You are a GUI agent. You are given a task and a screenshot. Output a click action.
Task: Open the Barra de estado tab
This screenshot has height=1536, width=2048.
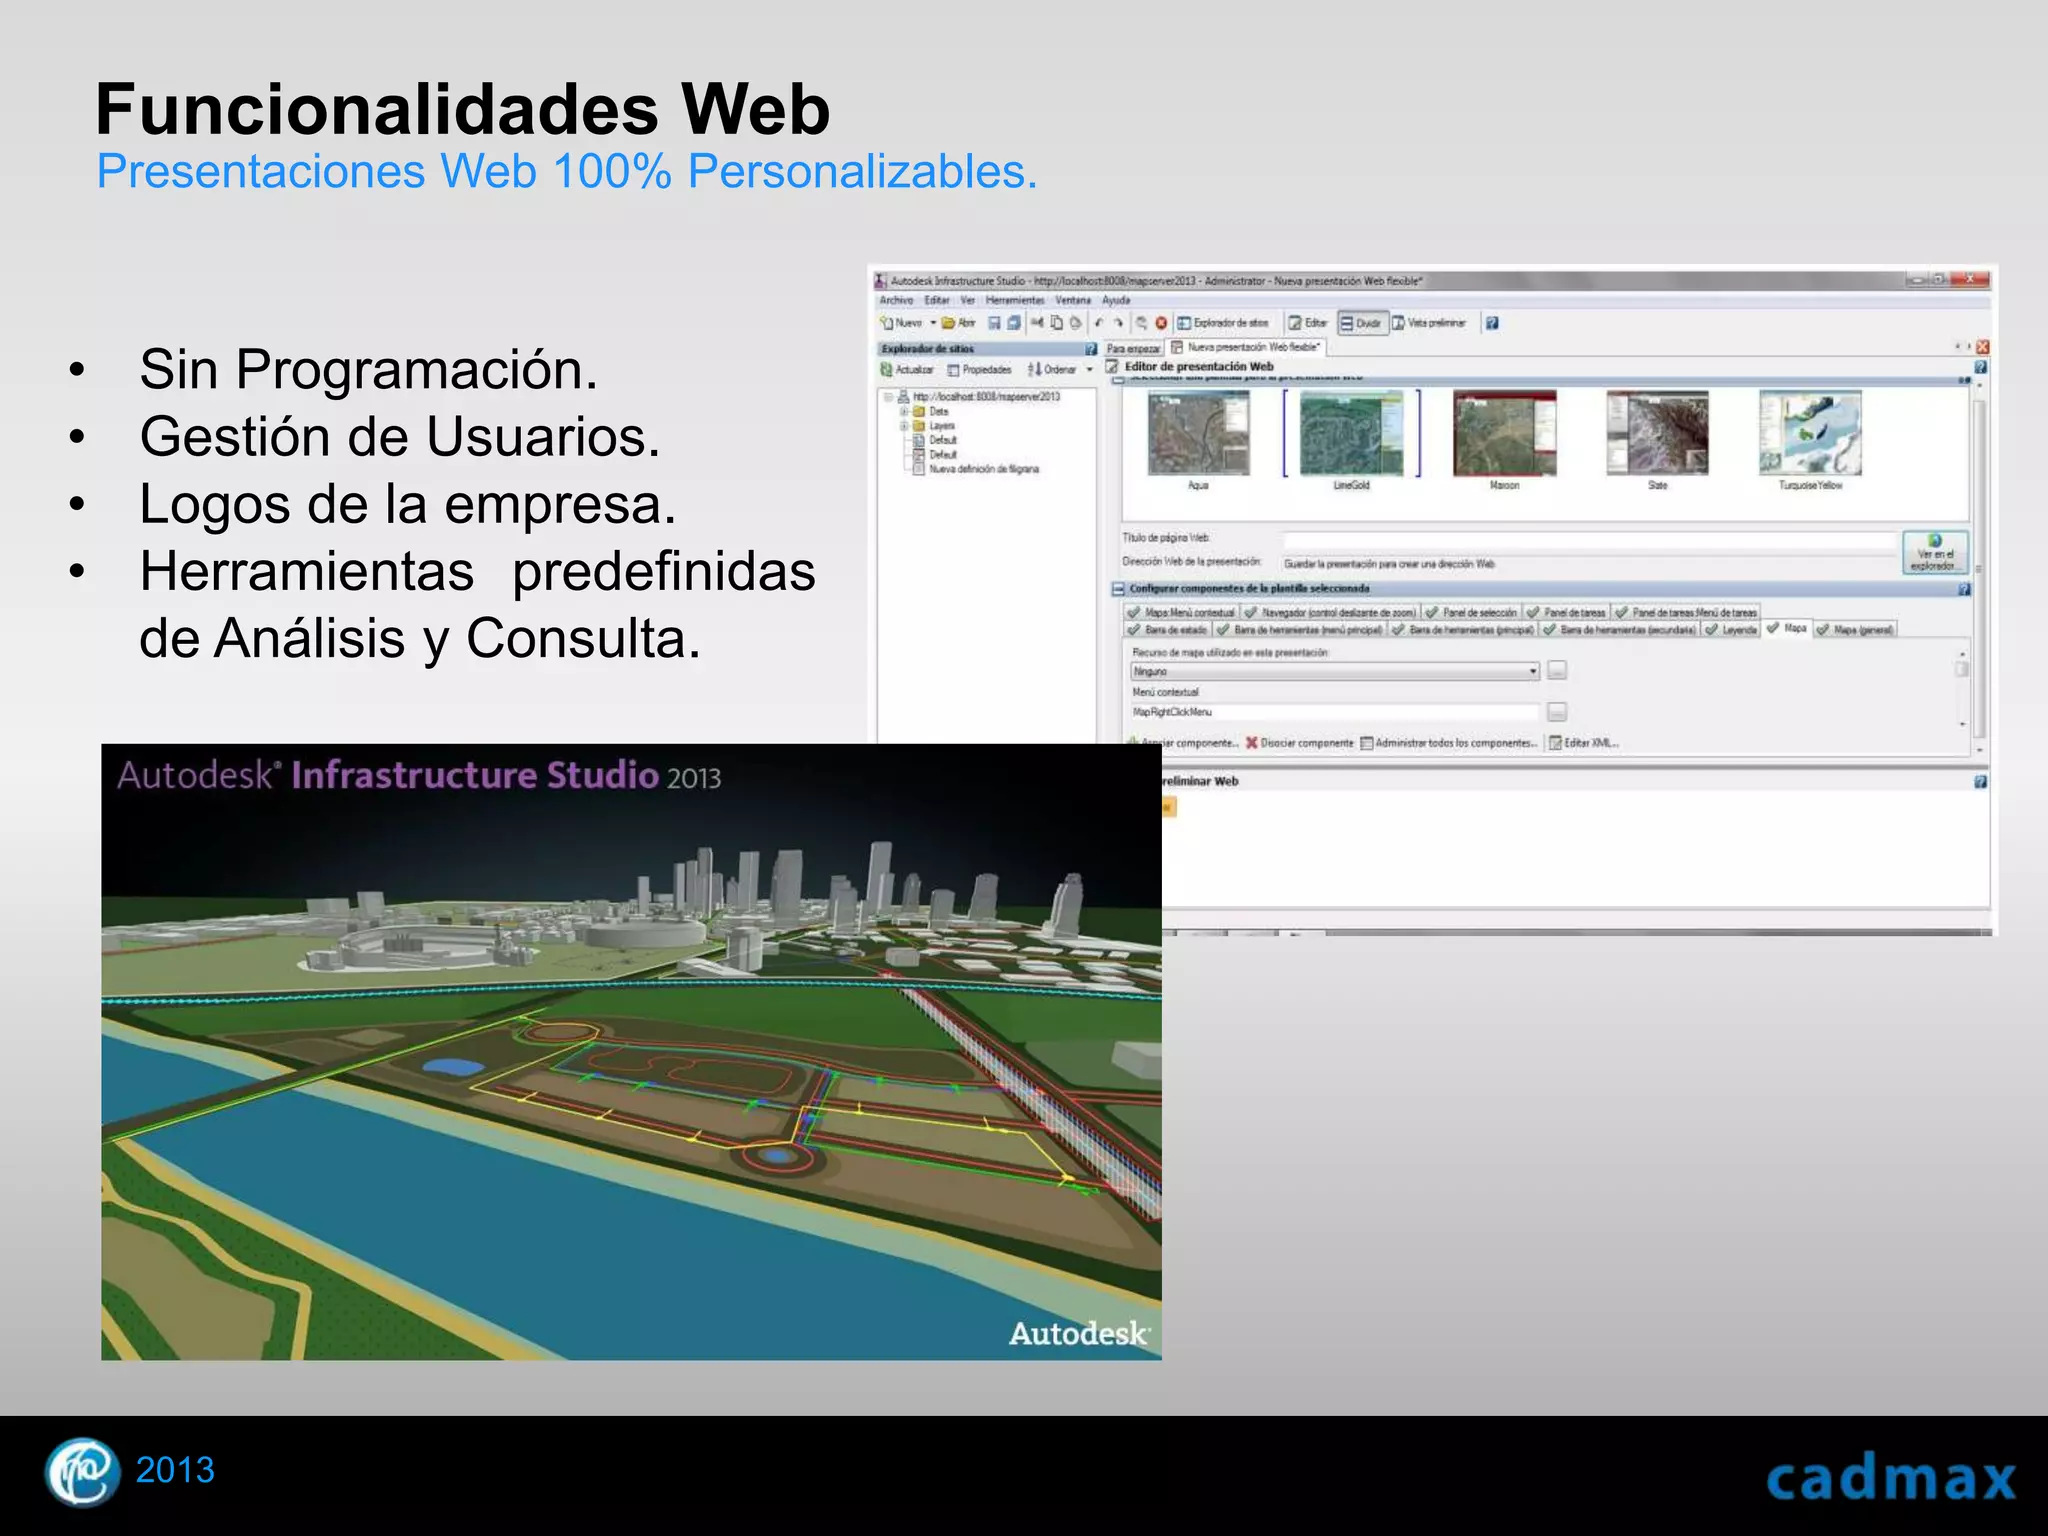[1168, 630]
